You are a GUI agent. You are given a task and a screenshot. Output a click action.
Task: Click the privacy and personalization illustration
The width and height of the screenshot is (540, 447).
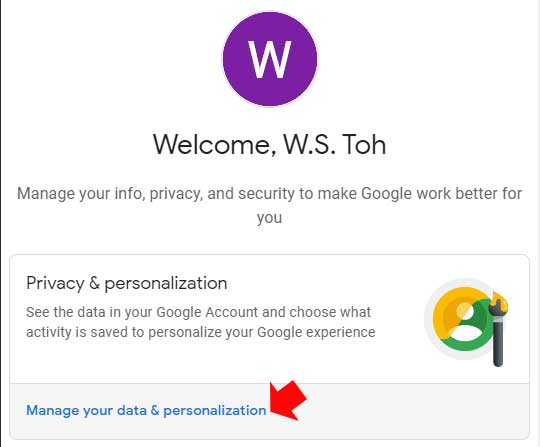466,322
